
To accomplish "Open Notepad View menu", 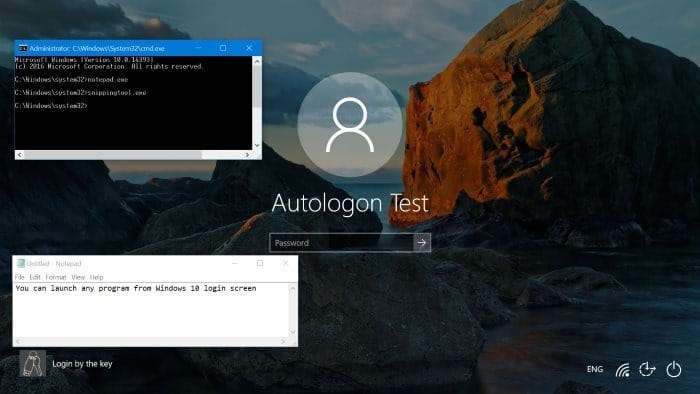I will pos(78,277).
